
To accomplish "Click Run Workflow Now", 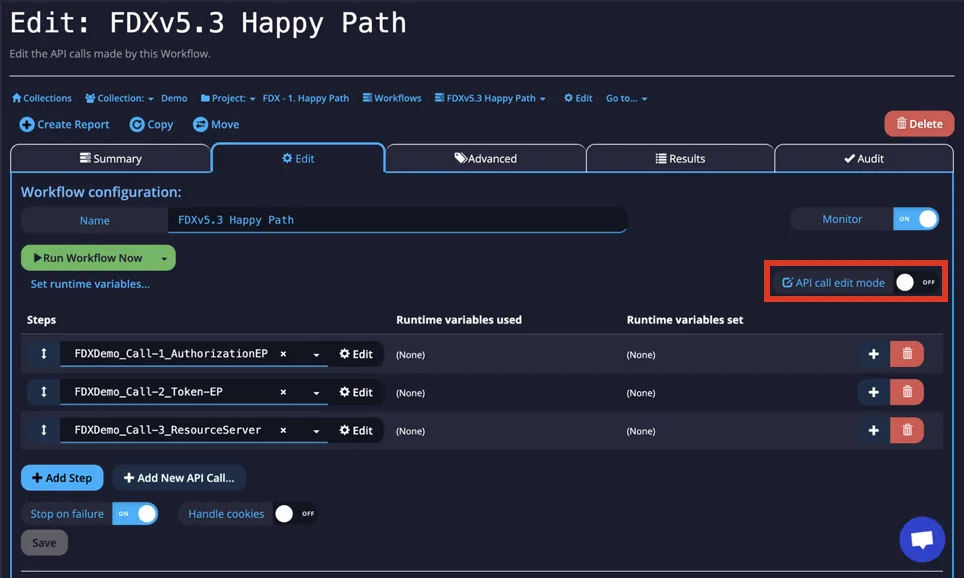I will tap(88, 258).
